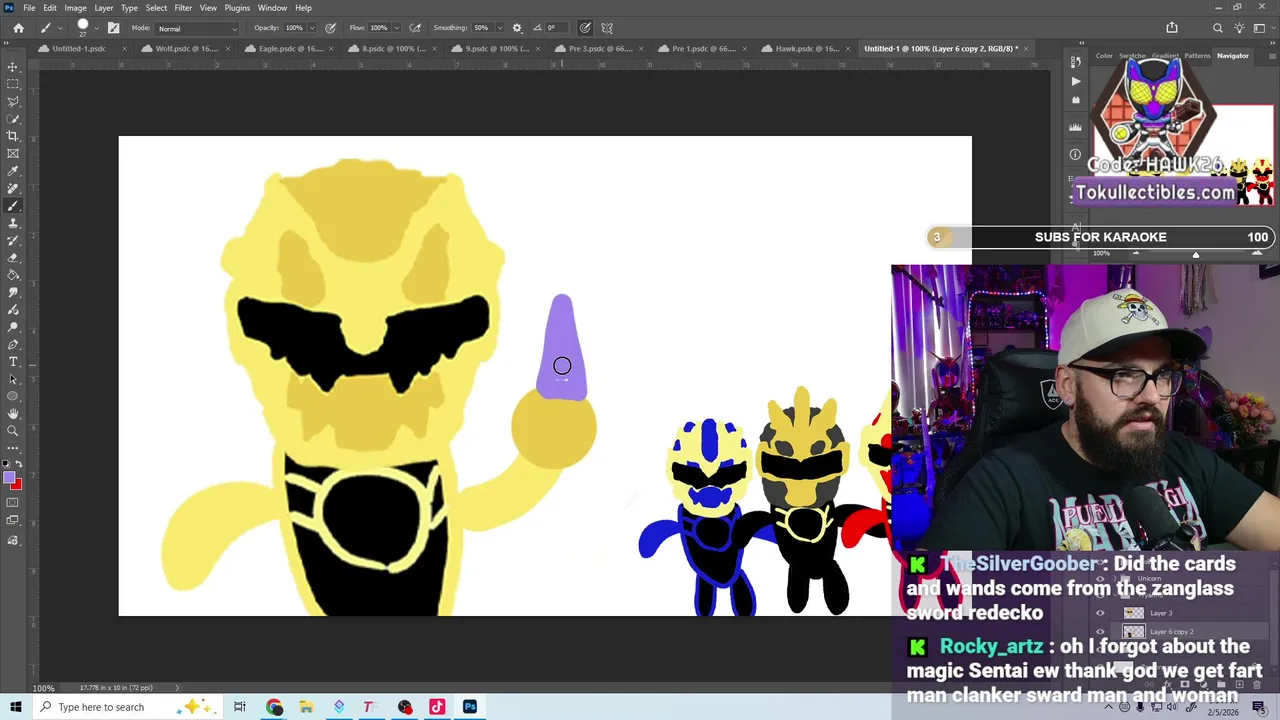1280x720 pixels.
Task: Select the Crop tool
Action: tap(13, 136)
